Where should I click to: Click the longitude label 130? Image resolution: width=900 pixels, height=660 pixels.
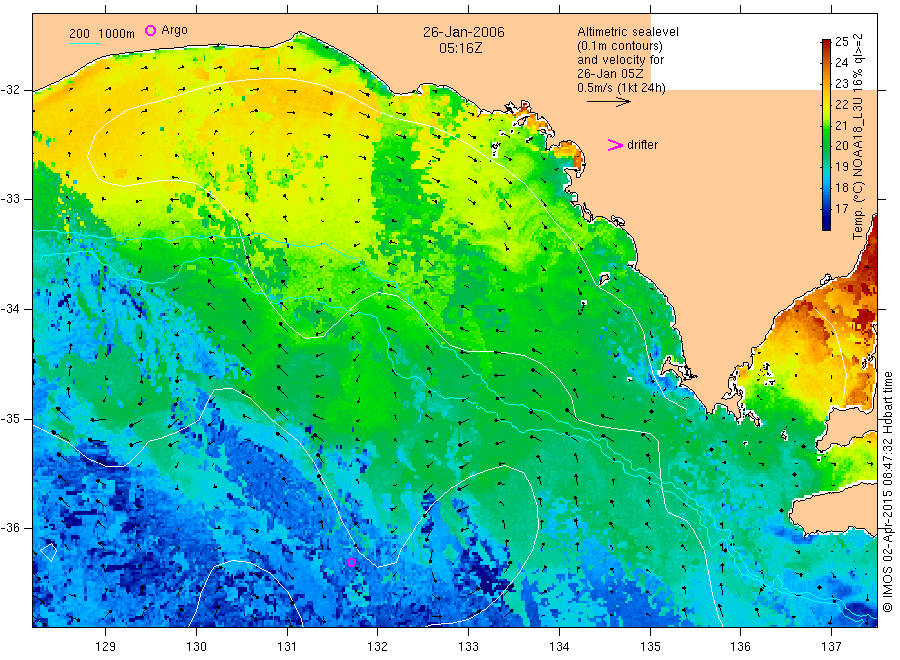coord(196,647)
